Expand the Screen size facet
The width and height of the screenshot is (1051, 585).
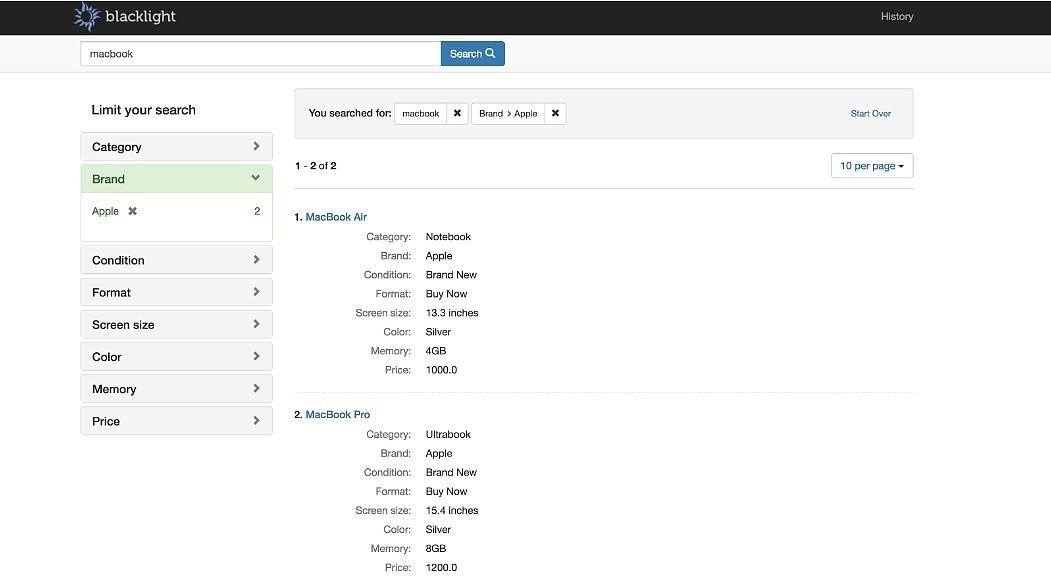pyautogui.click(x=176, y=324)
